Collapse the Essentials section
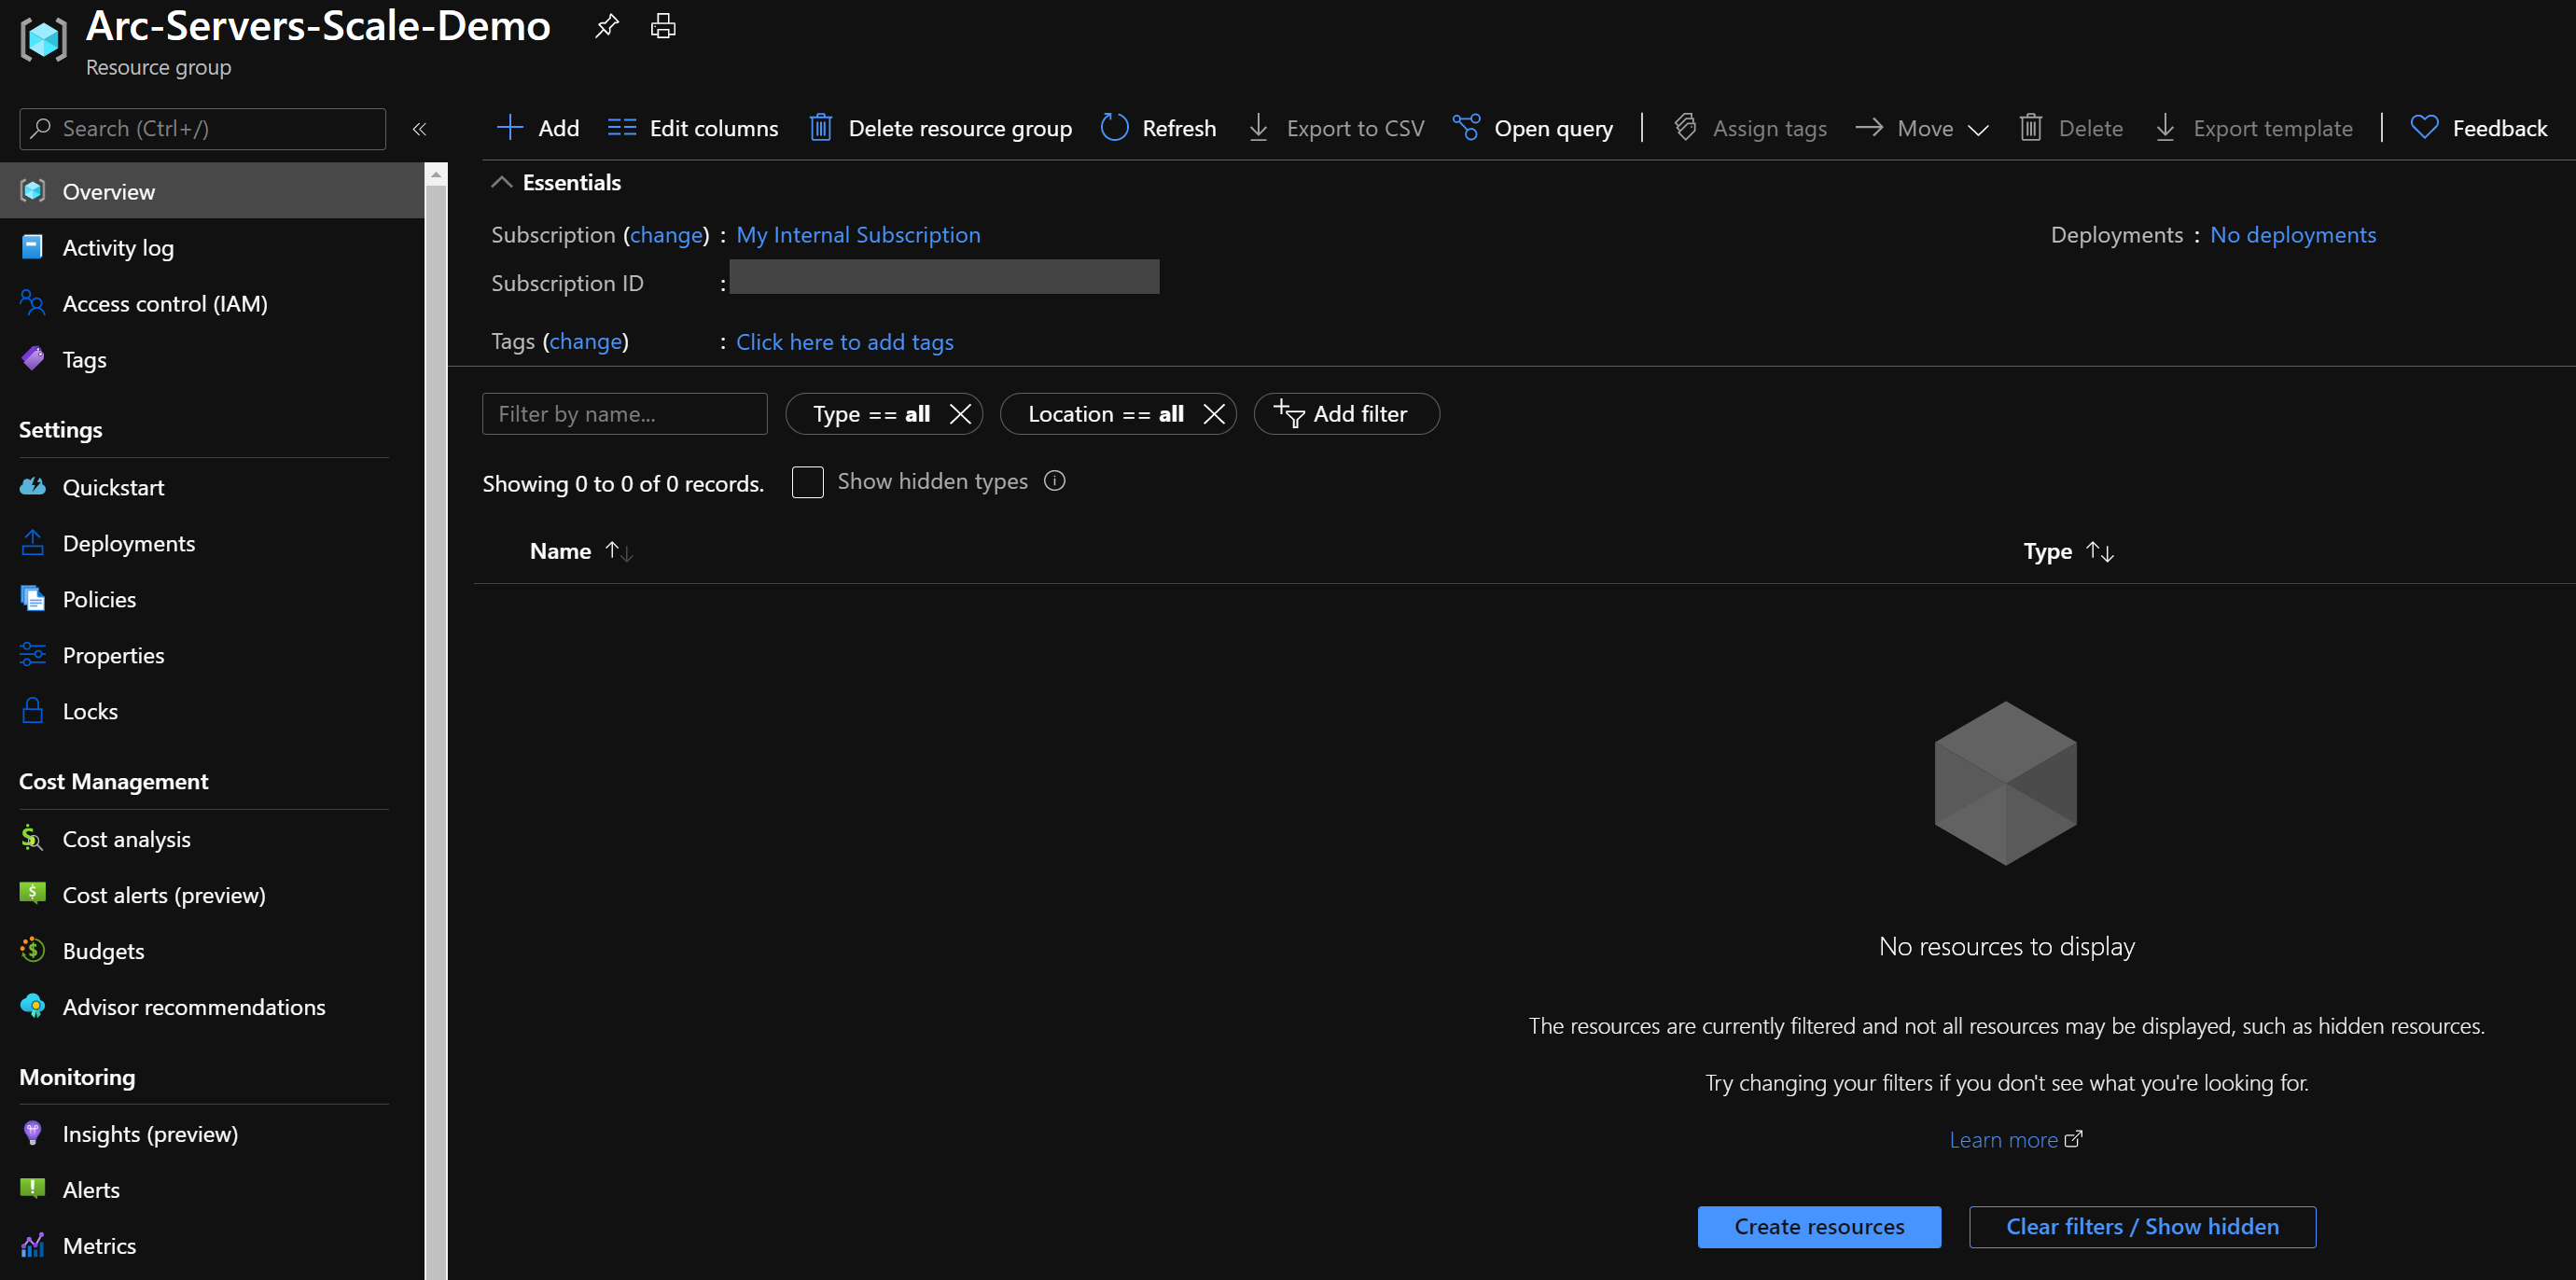This screenshot has width=2576, height=1280. pos(502,182)
